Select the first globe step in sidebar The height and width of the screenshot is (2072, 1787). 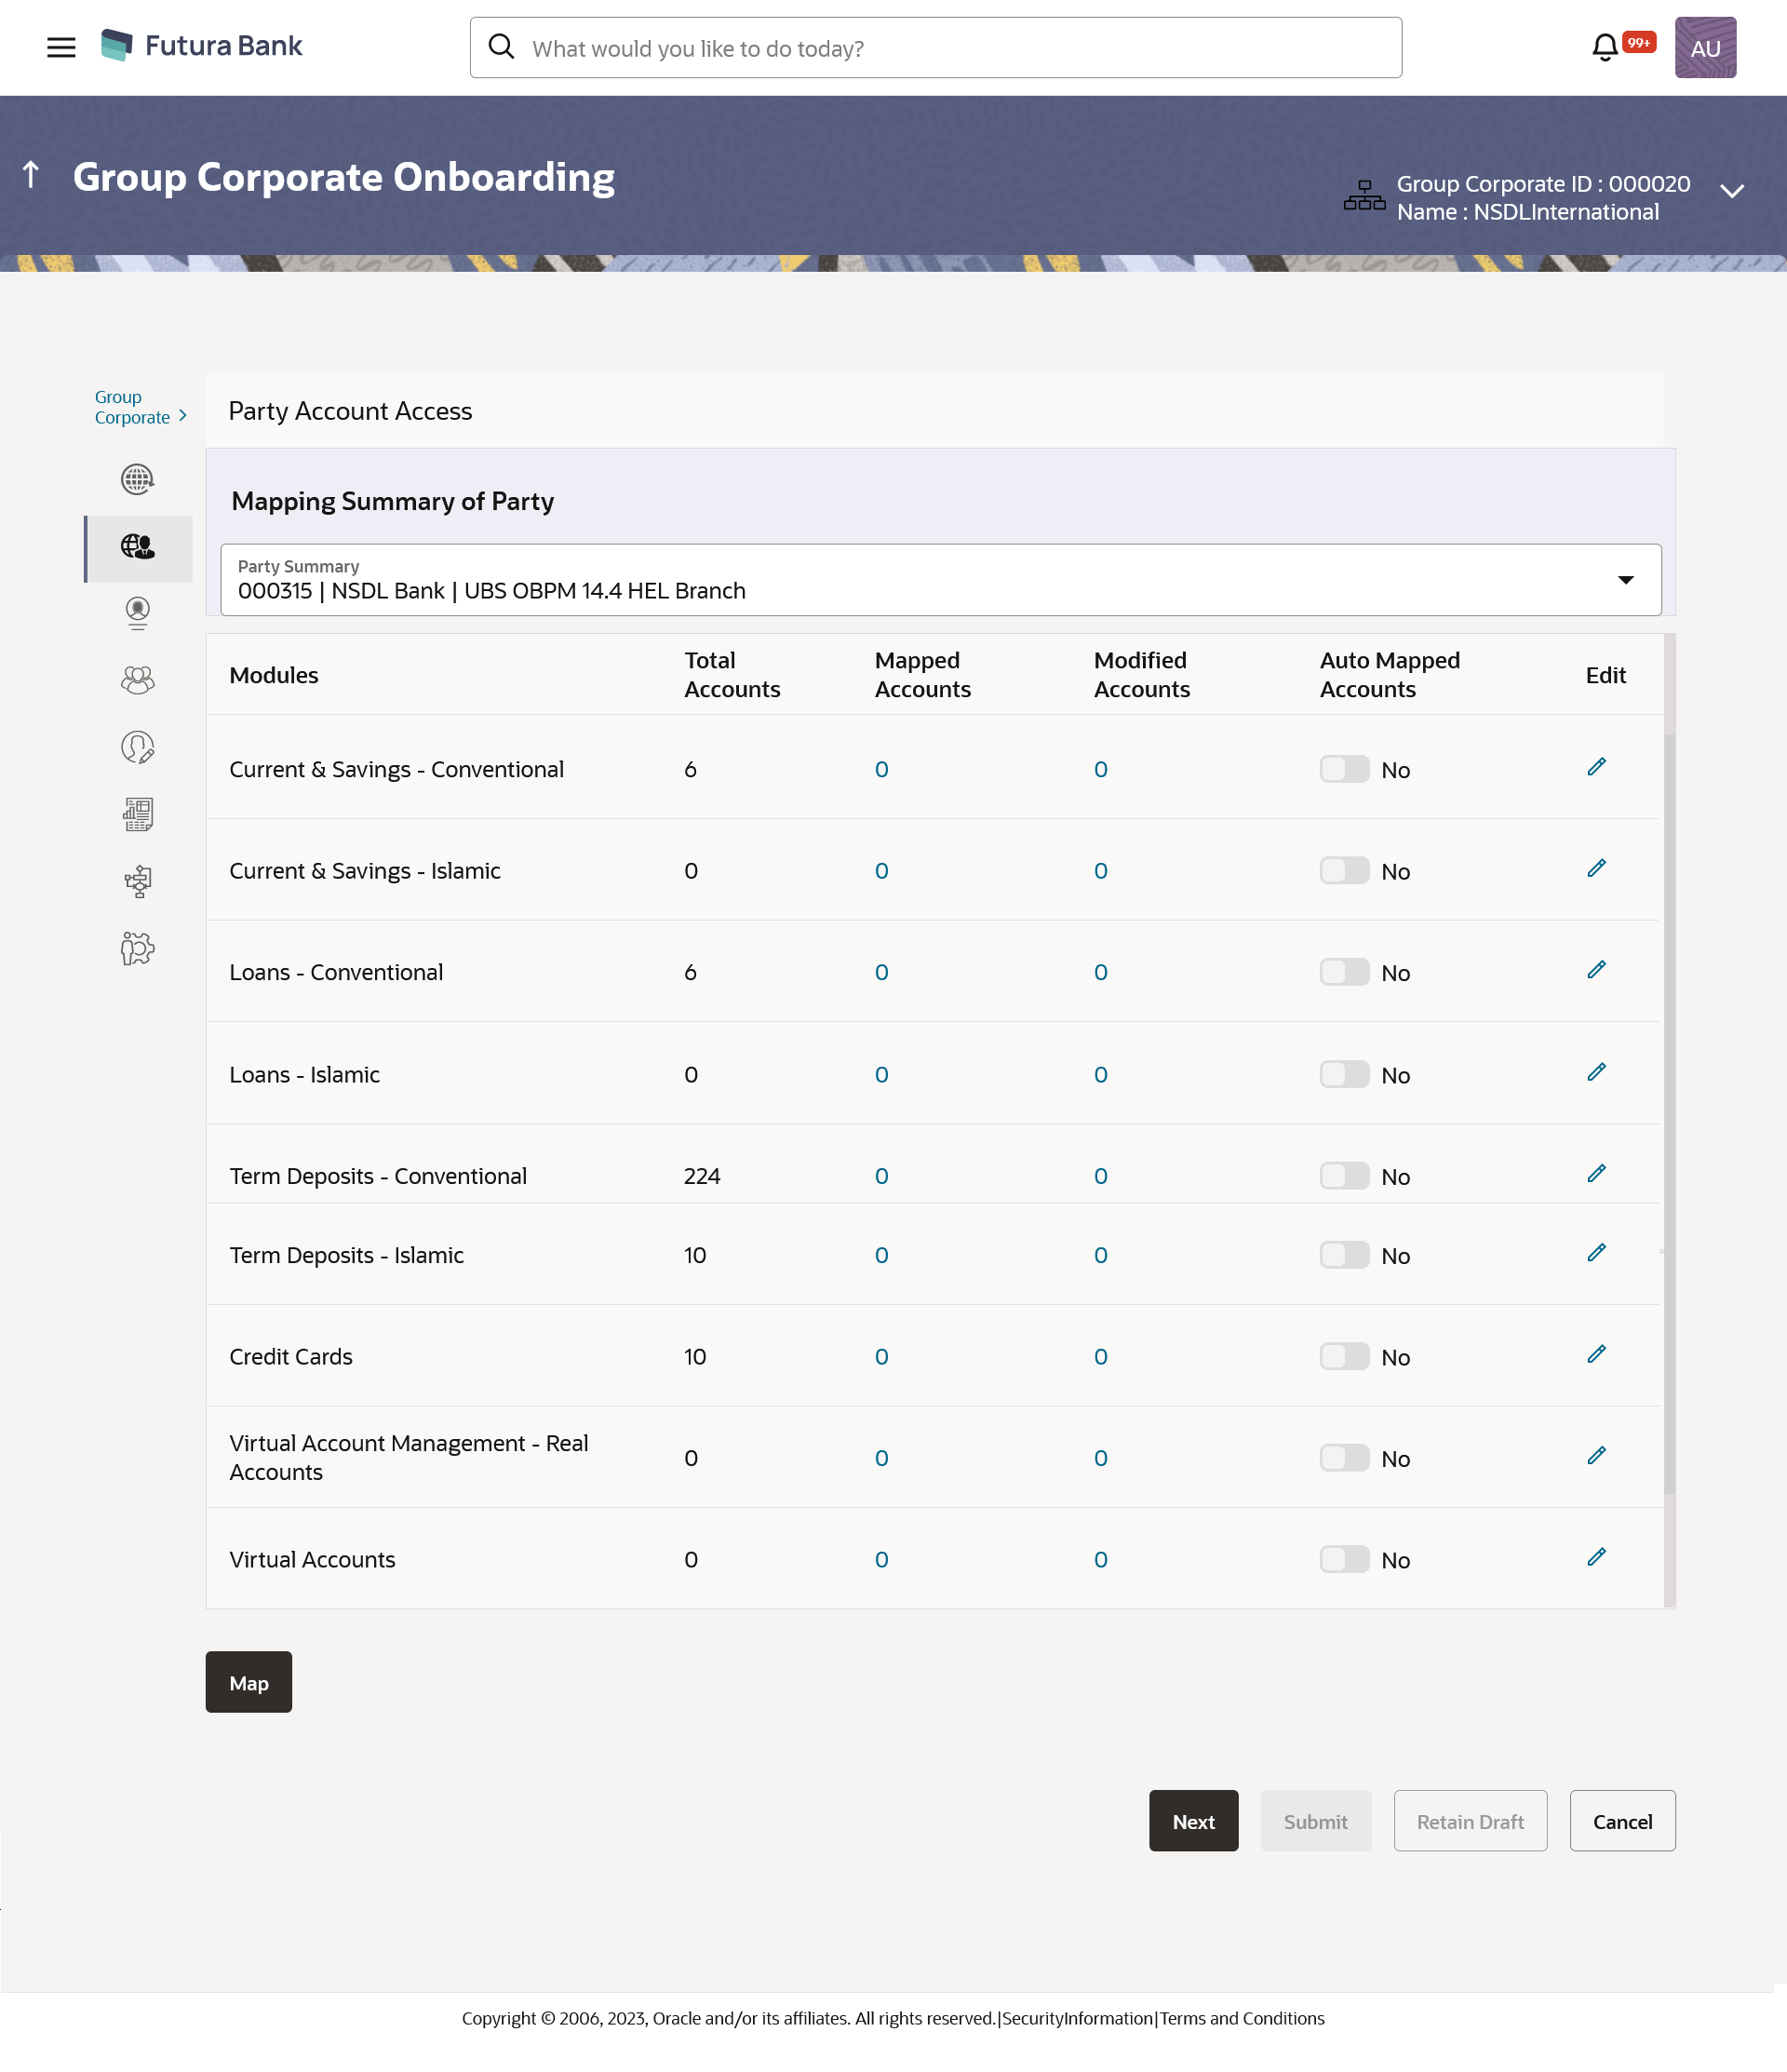point(138,480)
